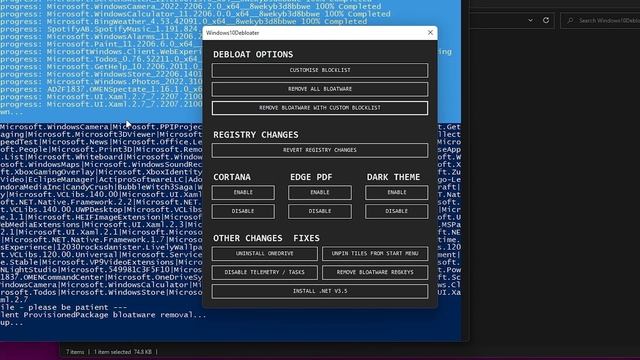Open the Customise Blocklist option
The image size is (640, 360).
tap(320, 70)
